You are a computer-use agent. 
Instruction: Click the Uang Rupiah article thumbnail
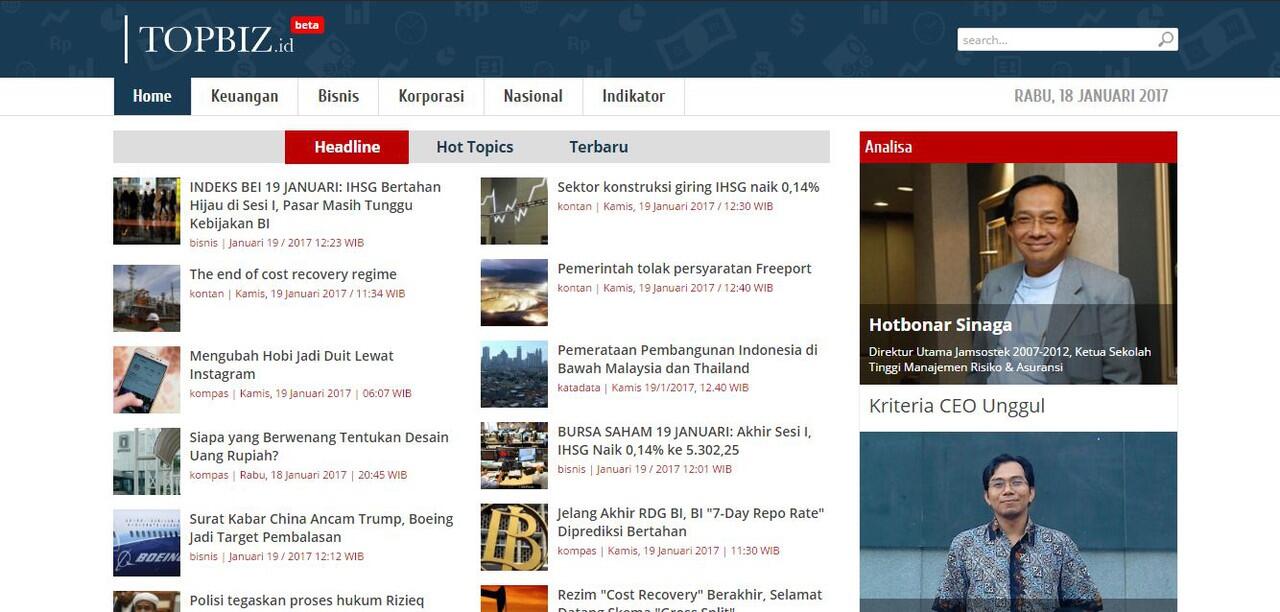pyautogui.click(x=147, y=461)
